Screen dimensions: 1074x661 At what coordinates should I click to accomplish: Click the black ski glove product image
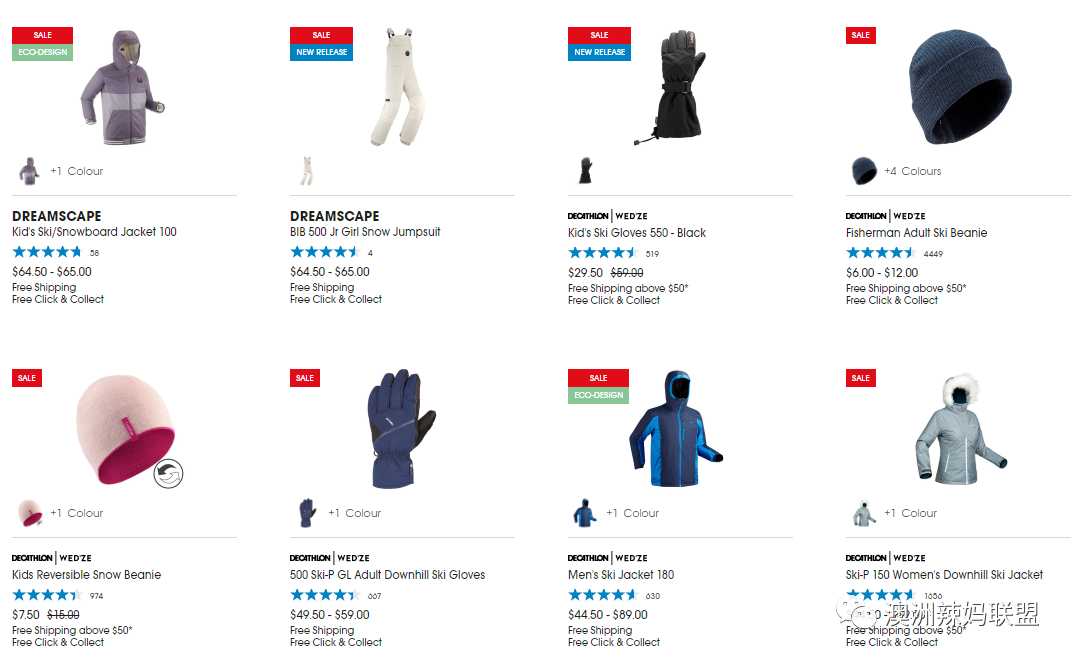point(671,87)
